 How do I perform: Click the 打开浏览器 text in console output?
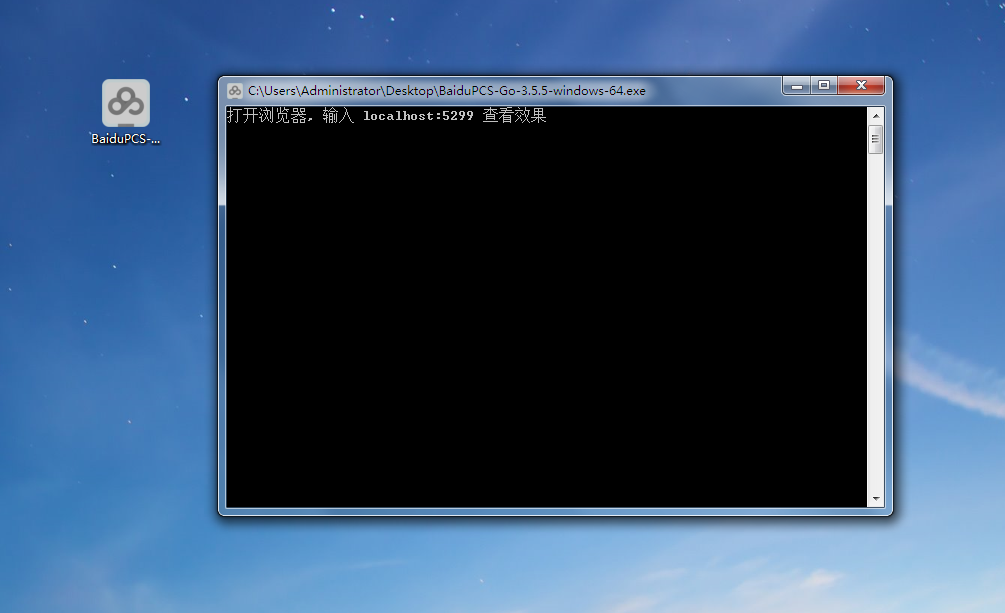coord(266,116)
